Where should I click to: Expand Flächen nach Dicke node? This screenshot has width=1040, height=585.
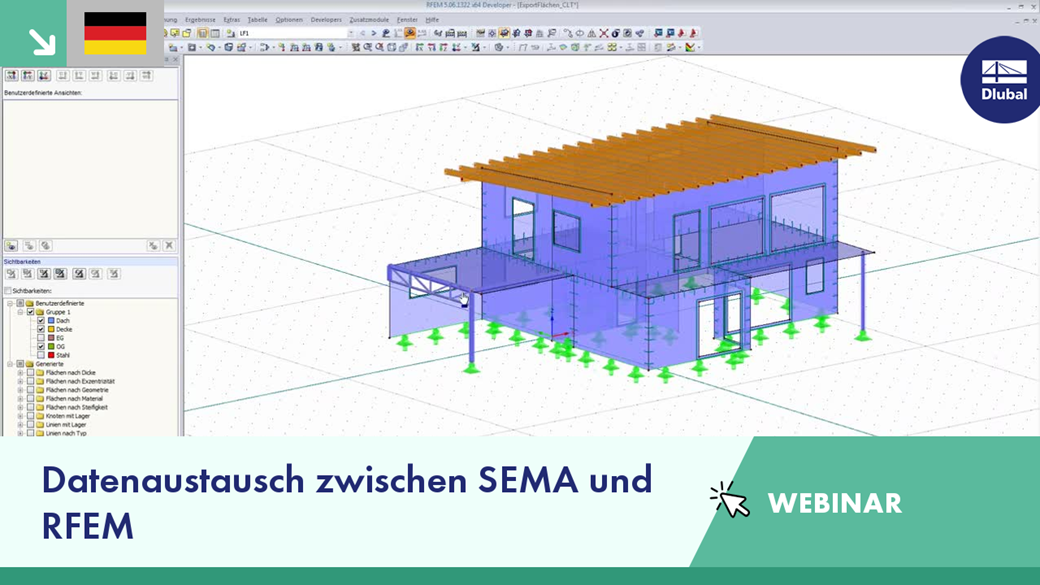pyautogui.click(x=21, y=373)
